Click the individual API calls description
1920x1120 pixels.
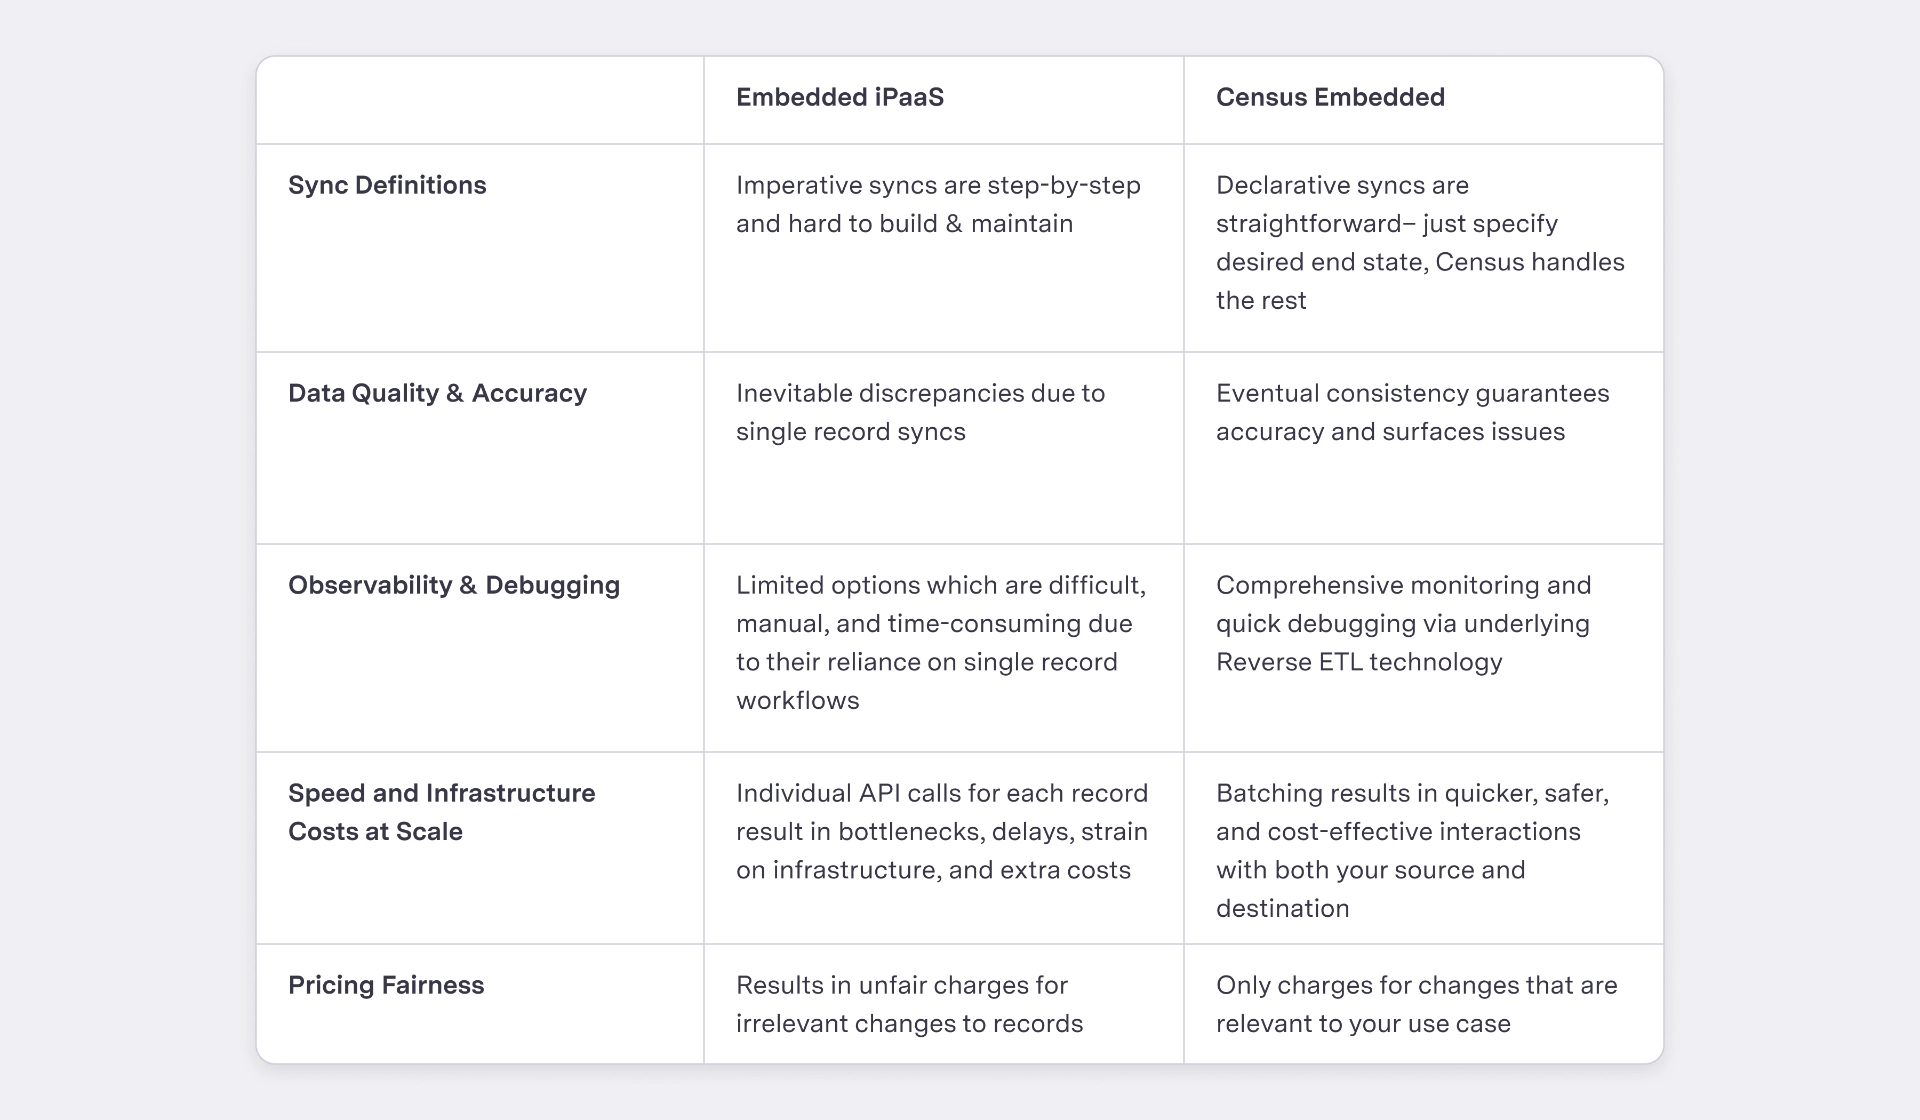(x=942, y=831)
